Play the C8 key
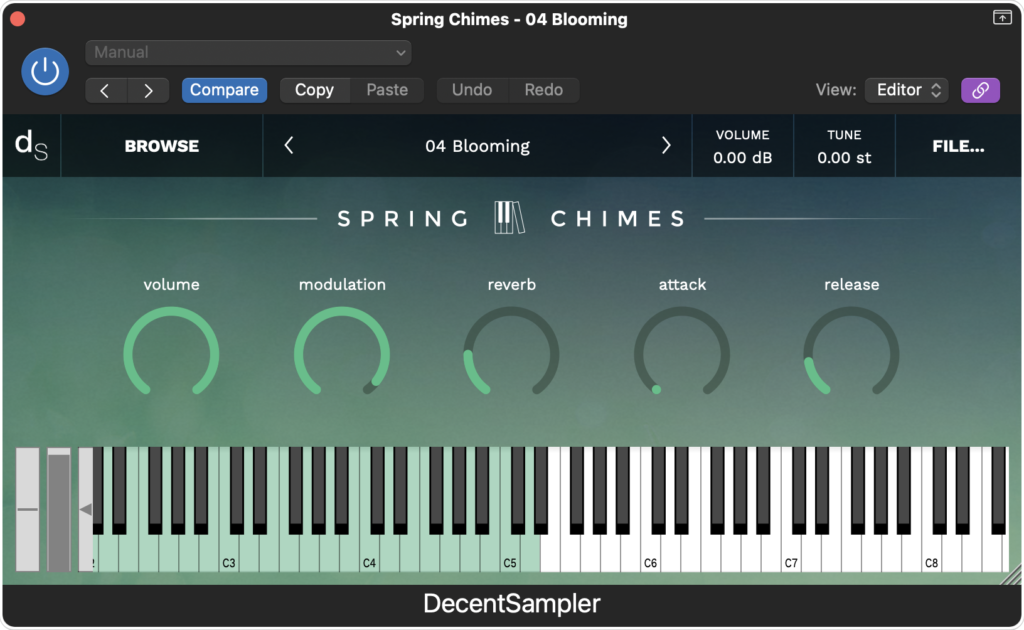Viewport: 1024px width, 630px height. pyautogui.click(x=931, y=555)
